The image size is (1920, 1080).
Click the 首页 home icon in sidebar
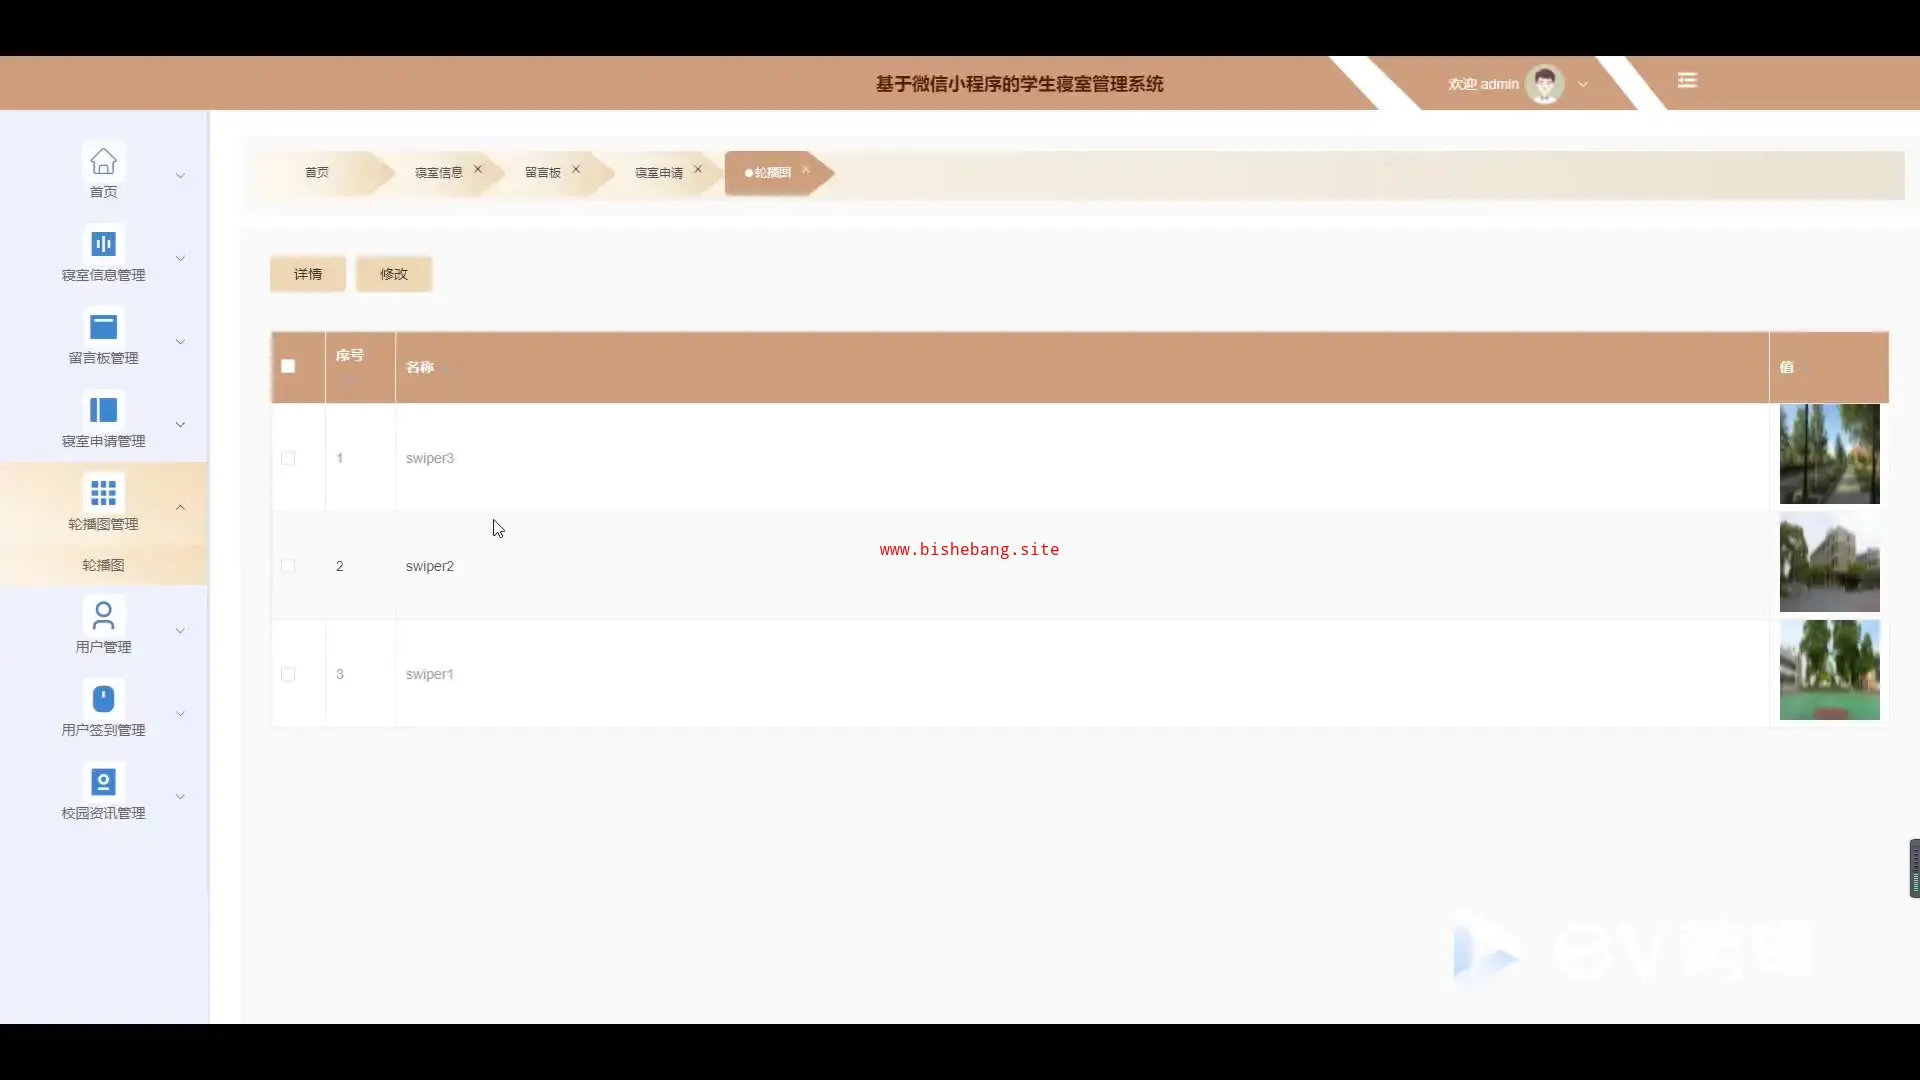(103, 161)
